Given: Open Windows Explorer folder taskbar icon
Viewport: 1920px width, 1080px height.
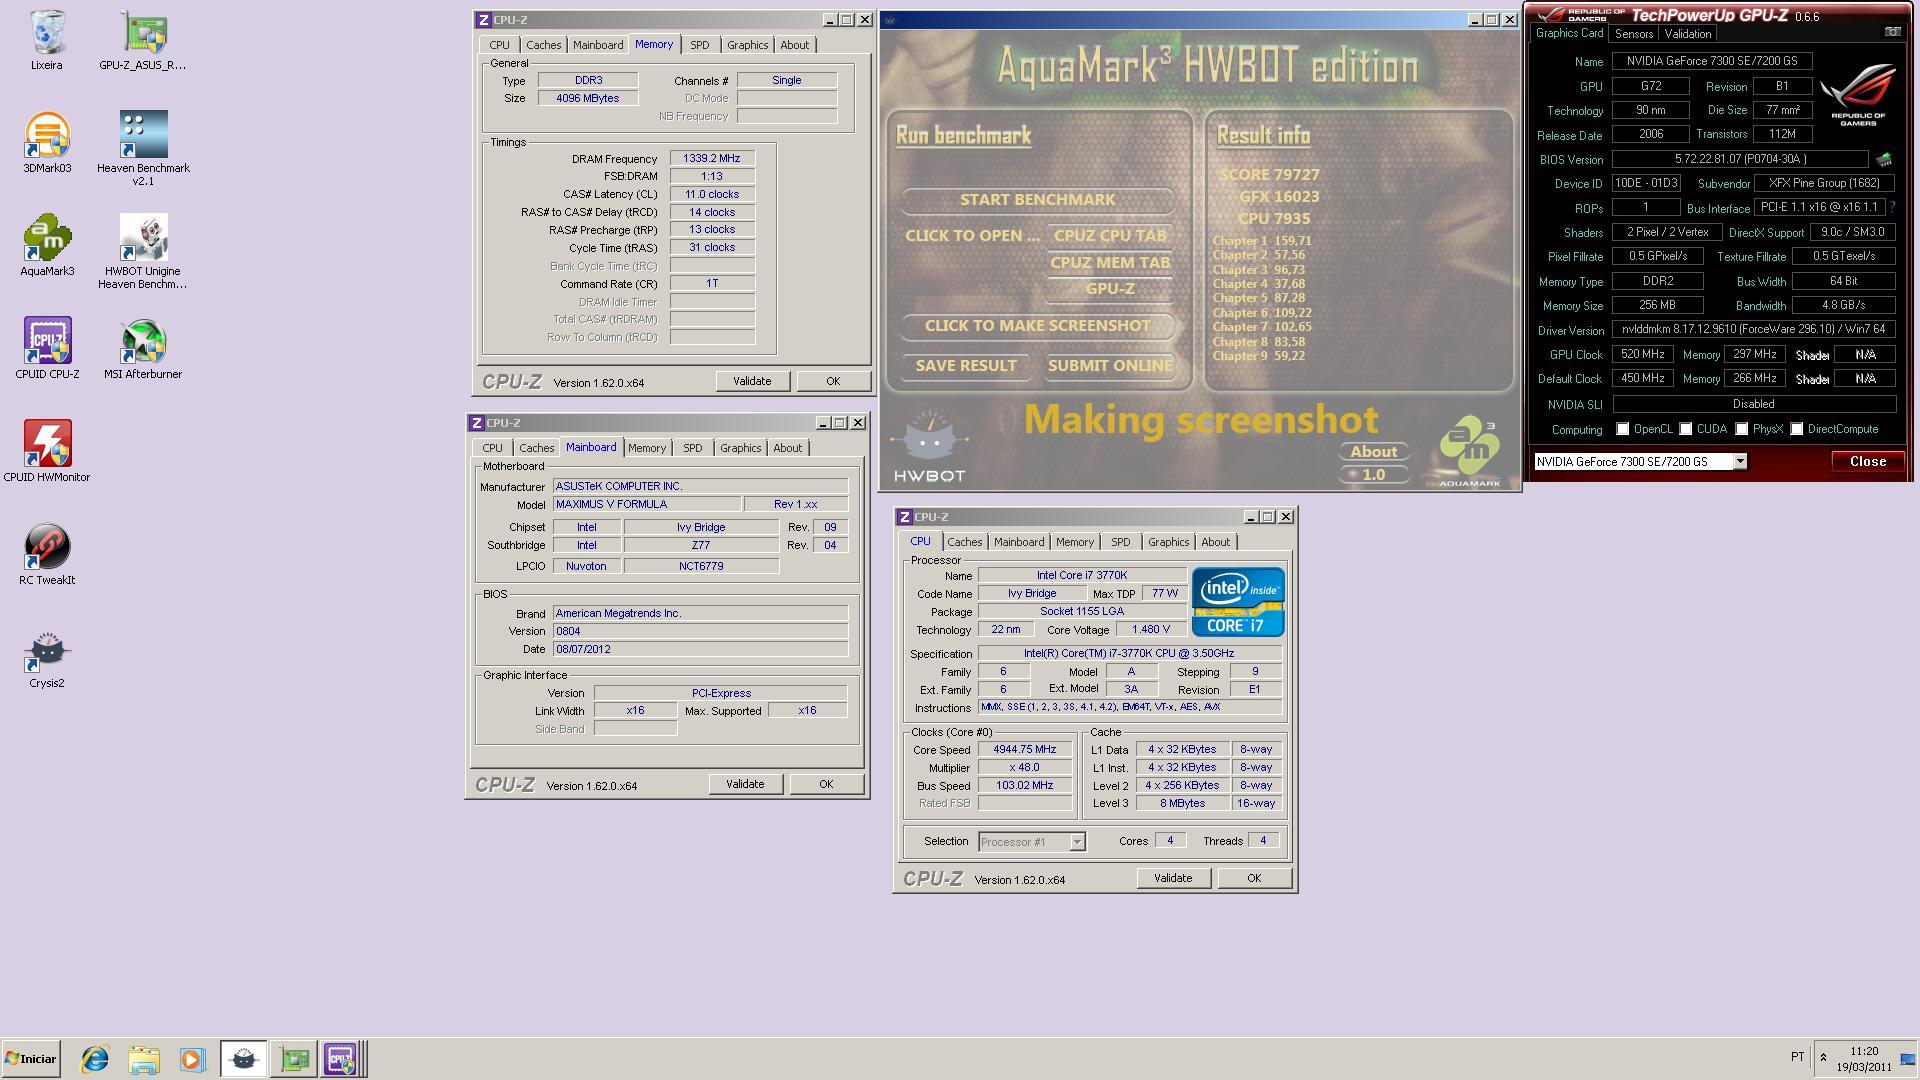Looking at the screenshot, I should click(x=144, y=1059).
